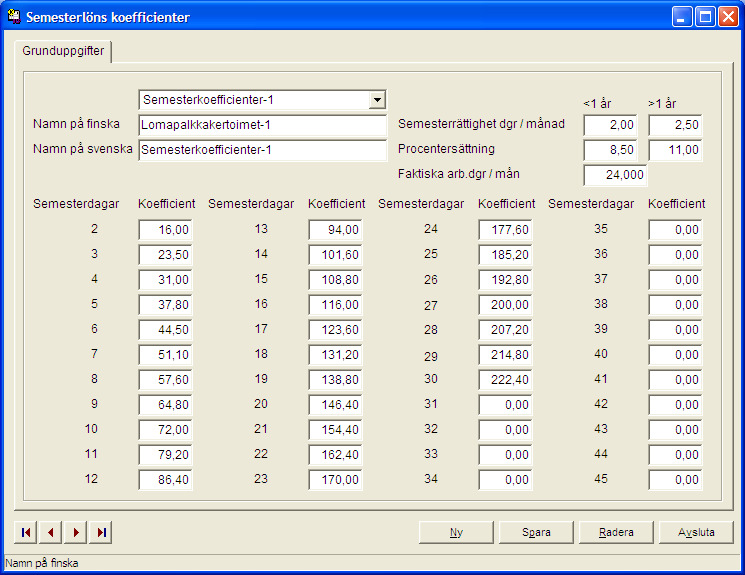Maximize the Semesterlöns koefficienter window
This screenshot has width=745, height=575.
[x=705, y=17]
